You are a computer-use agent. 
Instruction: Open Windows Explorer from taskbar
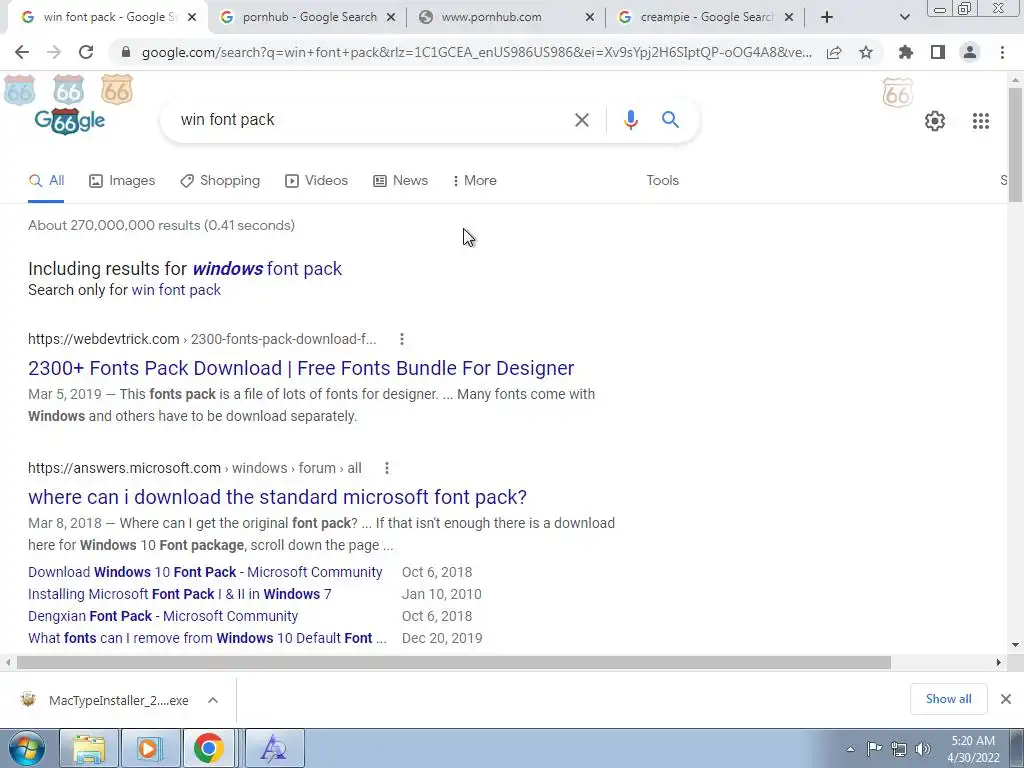pyautogui.click(x=89, y=748)
